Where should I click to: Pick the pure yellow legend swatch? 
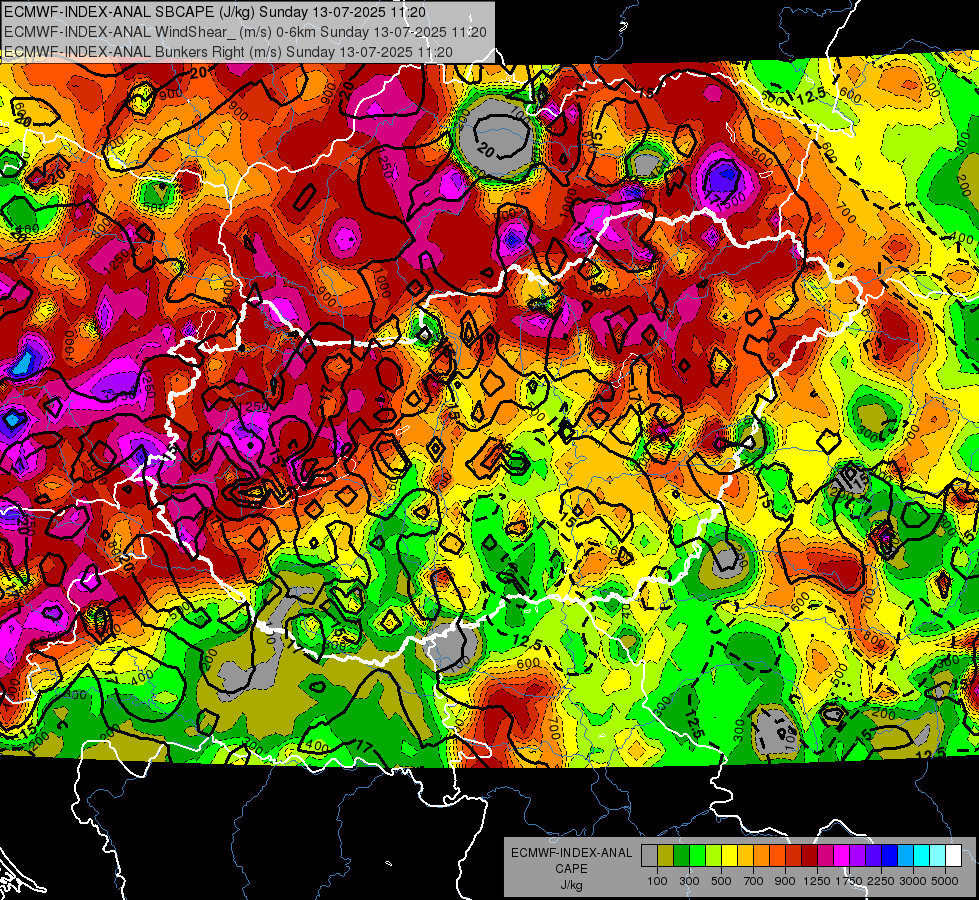(x=729, y=856)
